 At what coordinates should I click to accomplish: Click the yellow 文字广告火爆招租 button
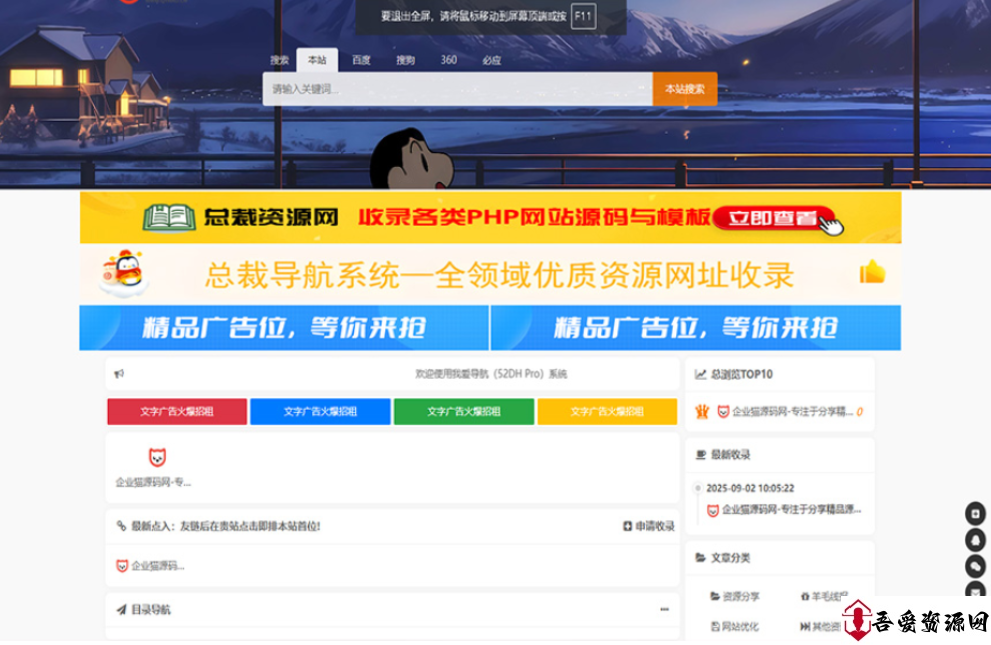point(607,411)
